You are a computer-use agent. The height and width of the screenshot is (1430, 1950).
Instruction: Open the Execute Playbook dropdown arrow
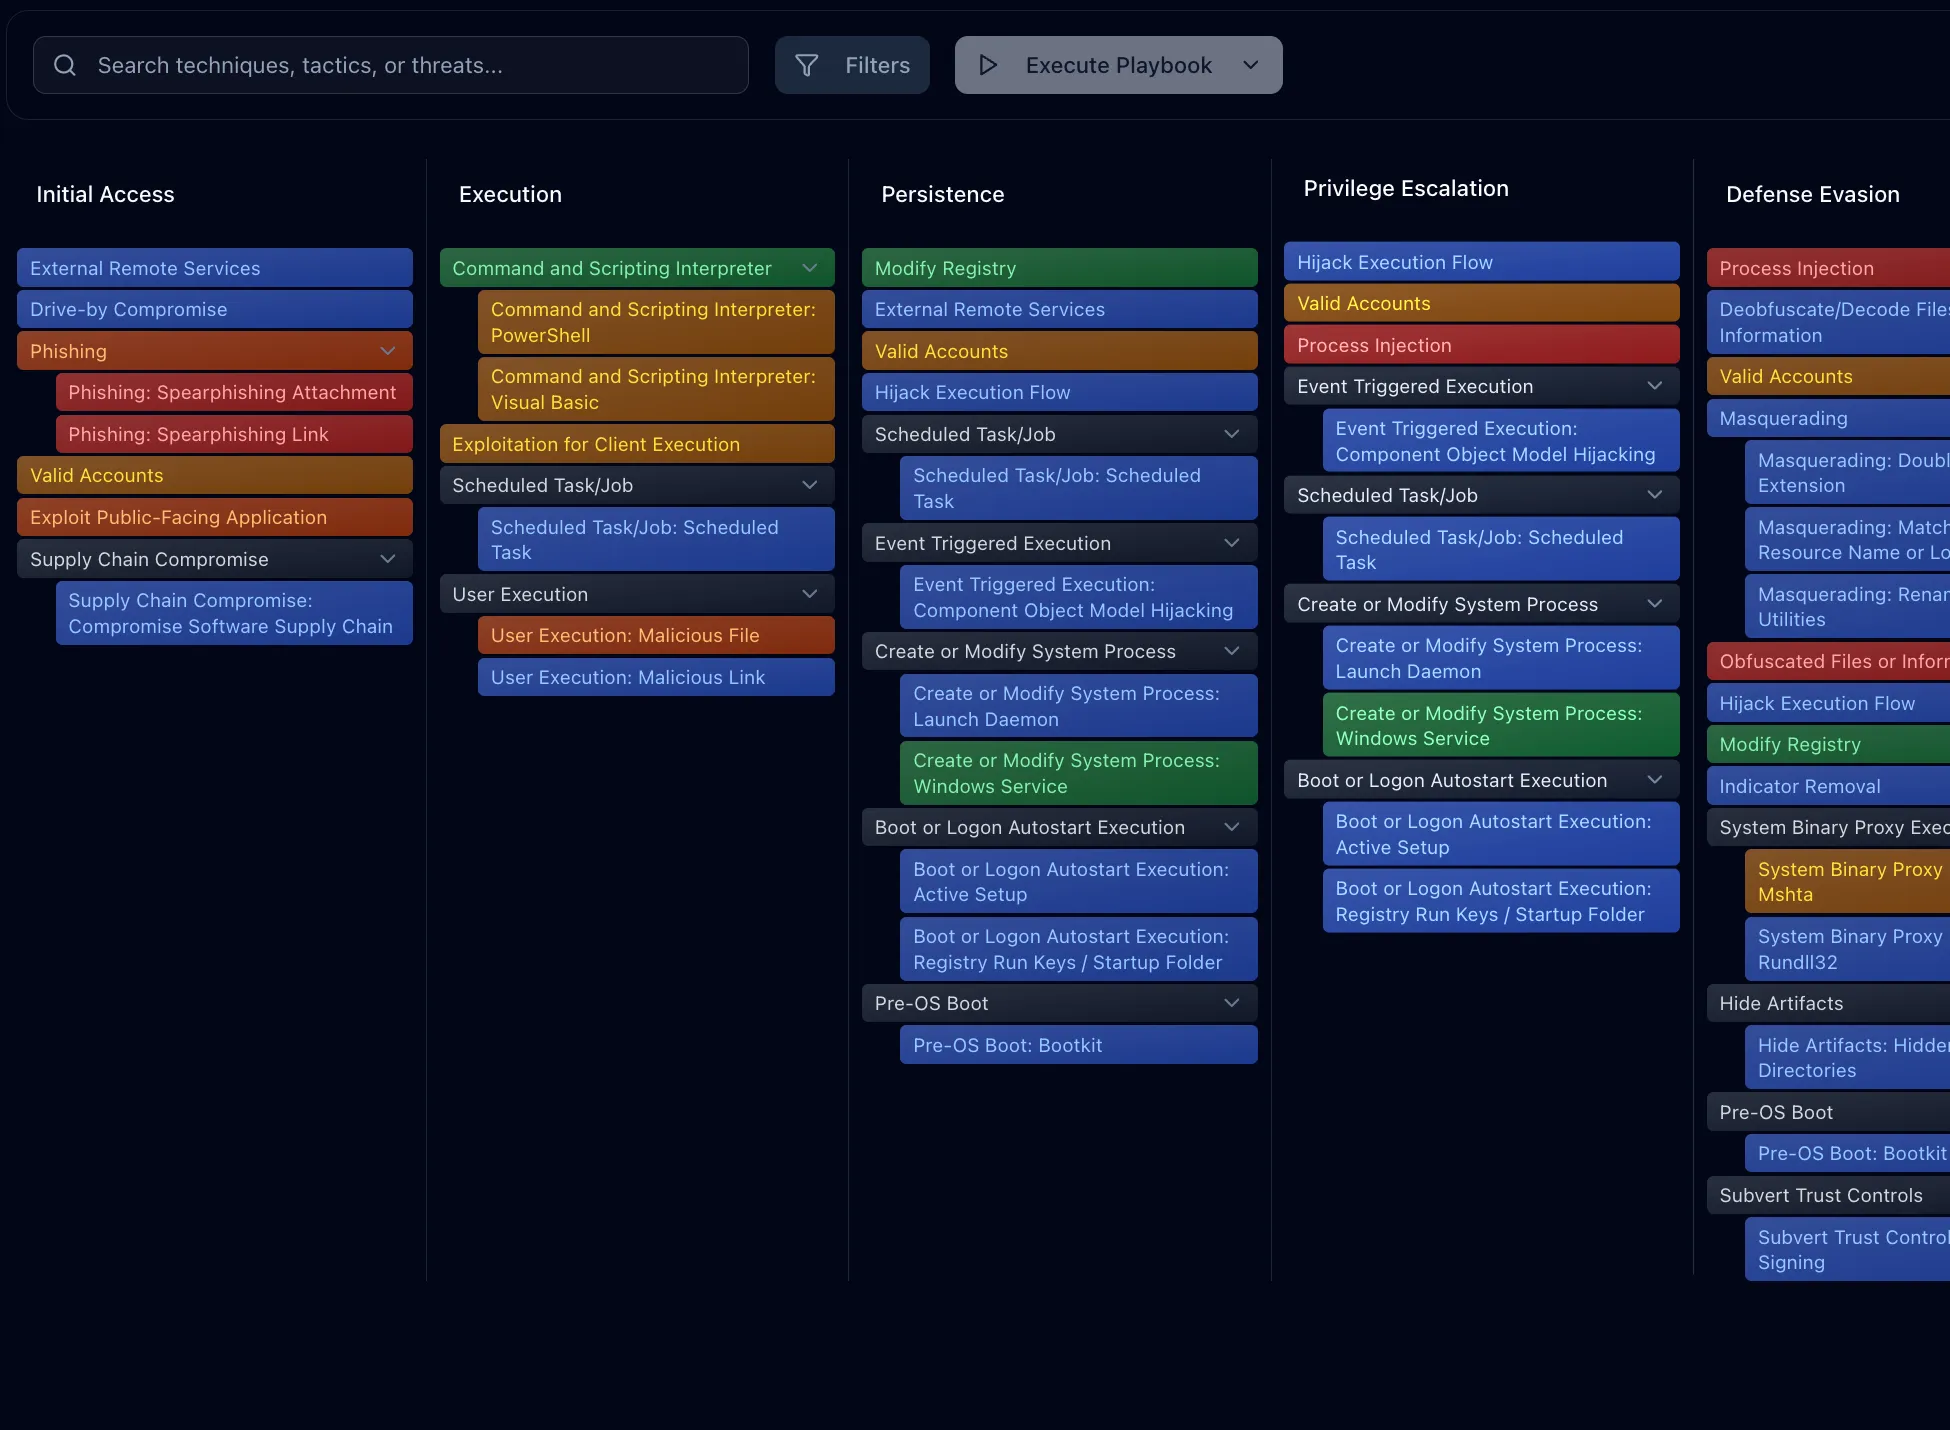(1251, 66)
